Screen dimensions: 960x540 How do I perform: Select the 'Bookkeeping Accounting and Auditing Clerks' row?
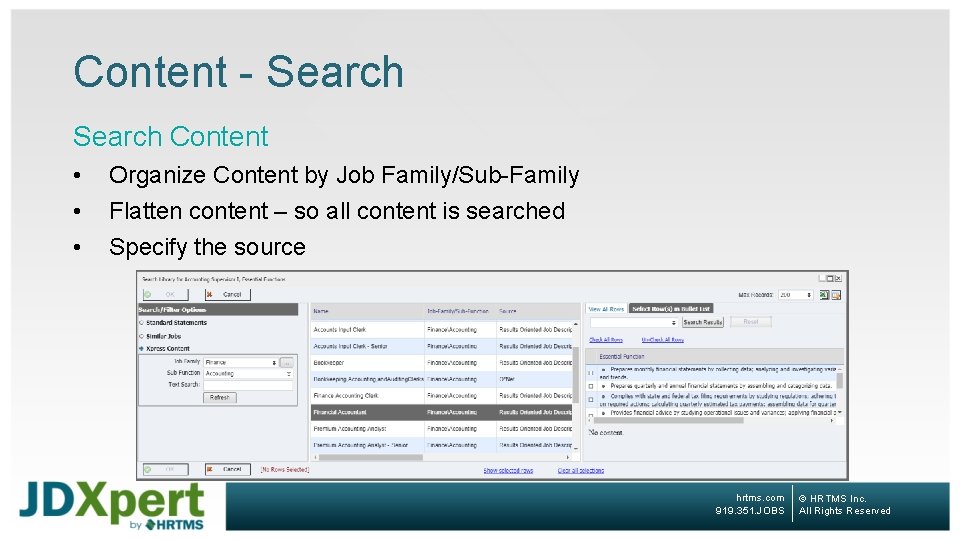[441, 379]
